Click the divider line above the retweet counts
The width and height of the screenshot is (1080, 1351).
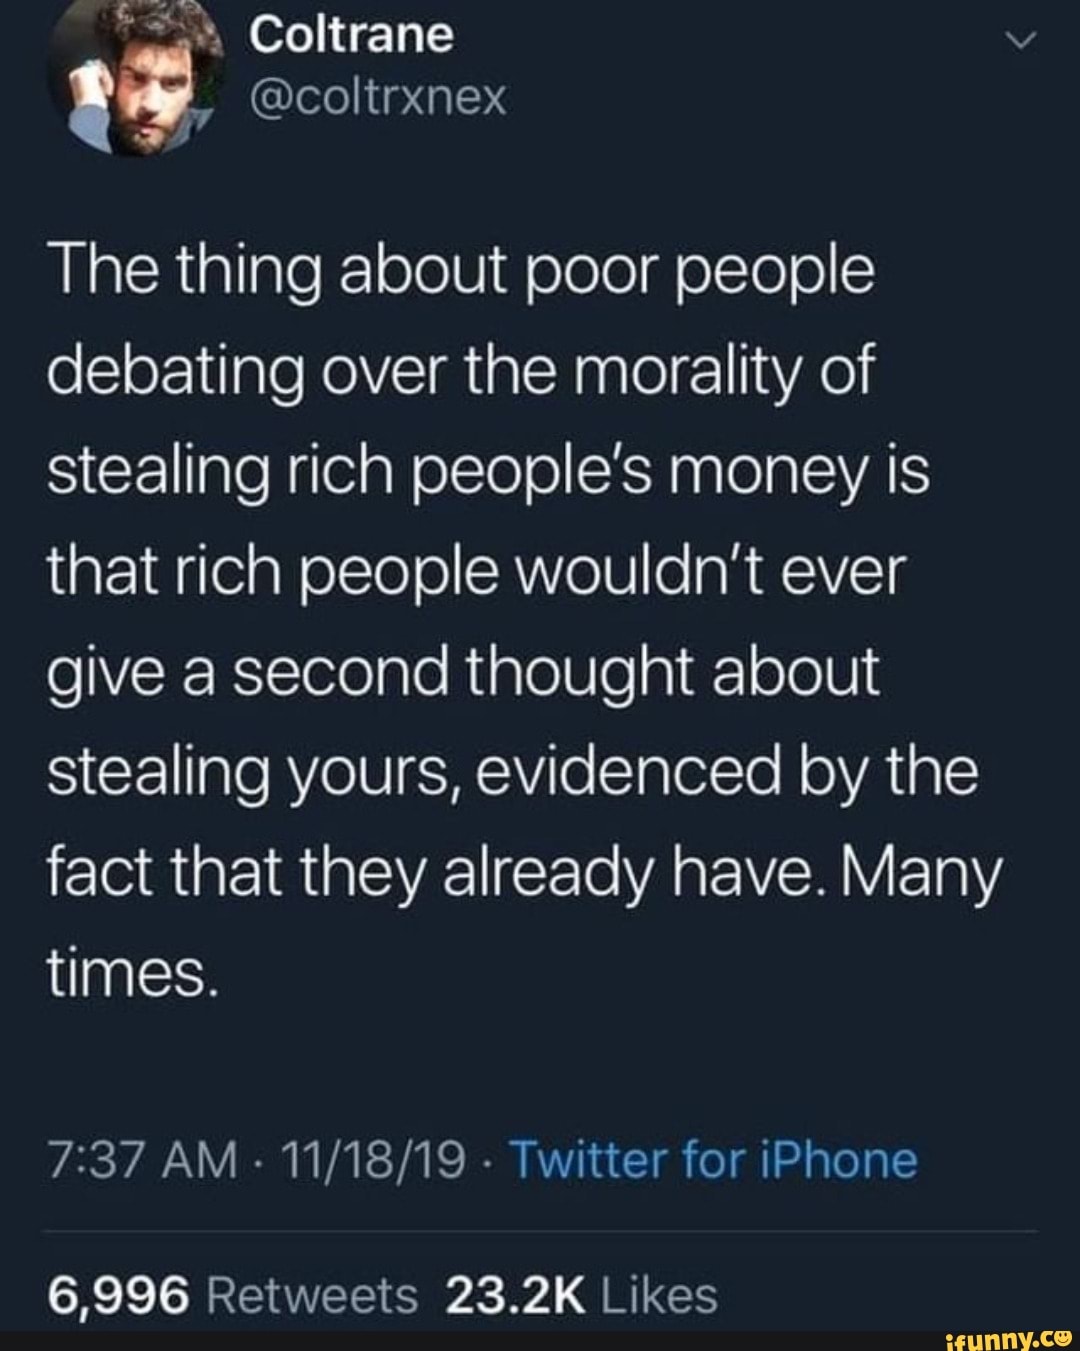click(x=540, y=1228)
